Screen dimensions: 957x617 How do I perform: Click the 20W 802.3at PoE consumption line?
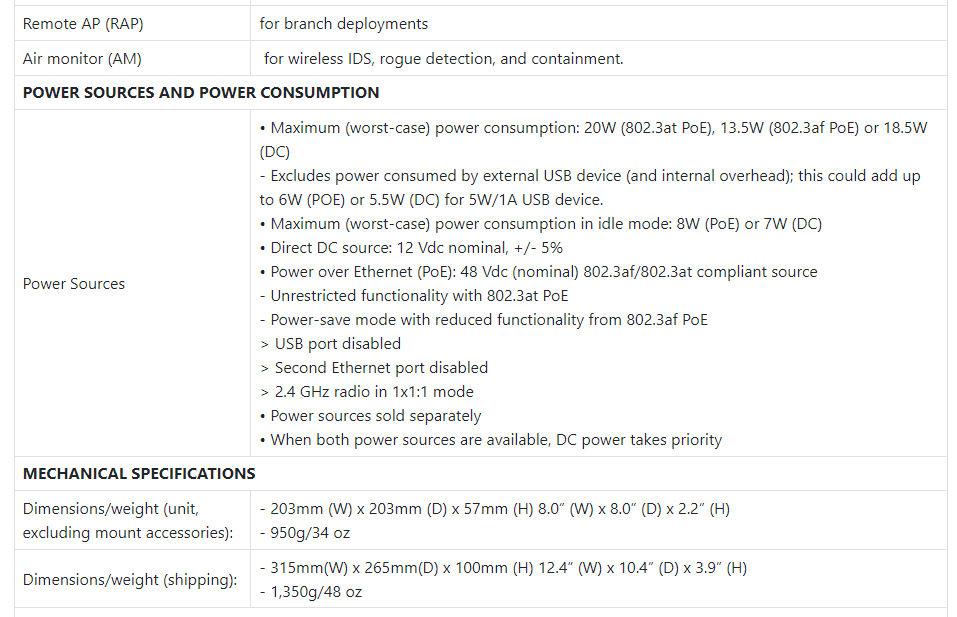pos(598,128)
